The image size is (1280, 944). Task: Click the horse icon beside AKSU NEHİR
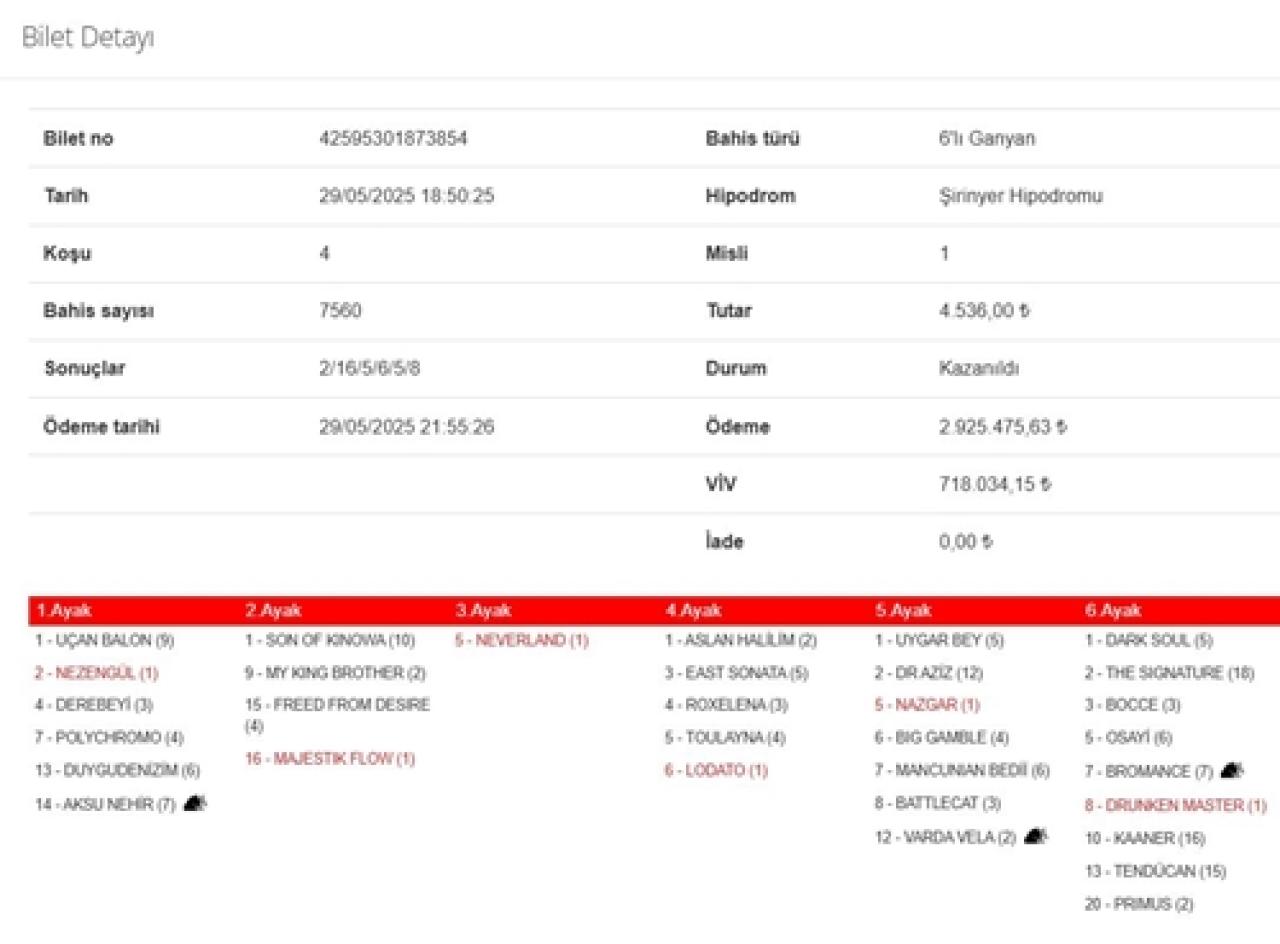click(x=195, y=803)
